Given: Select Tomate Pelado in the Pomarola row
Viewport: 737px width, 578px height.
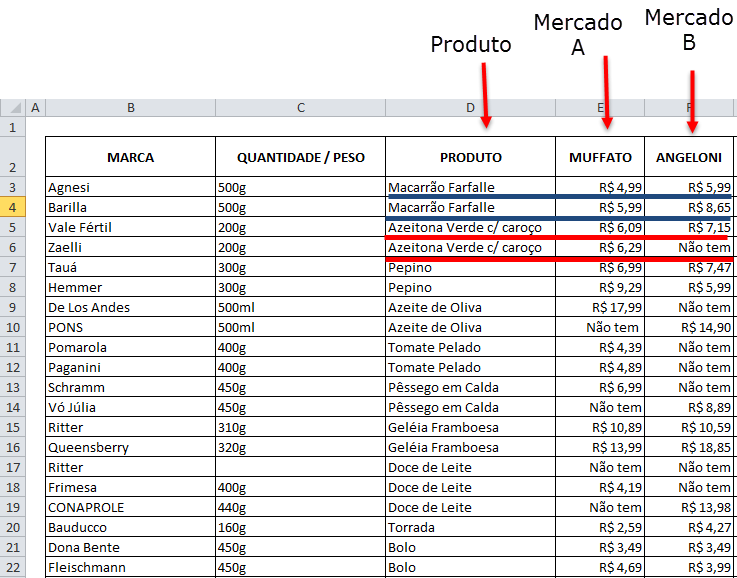Looking at the screenshot, I should pyautogui.click(x=470, y=347).
